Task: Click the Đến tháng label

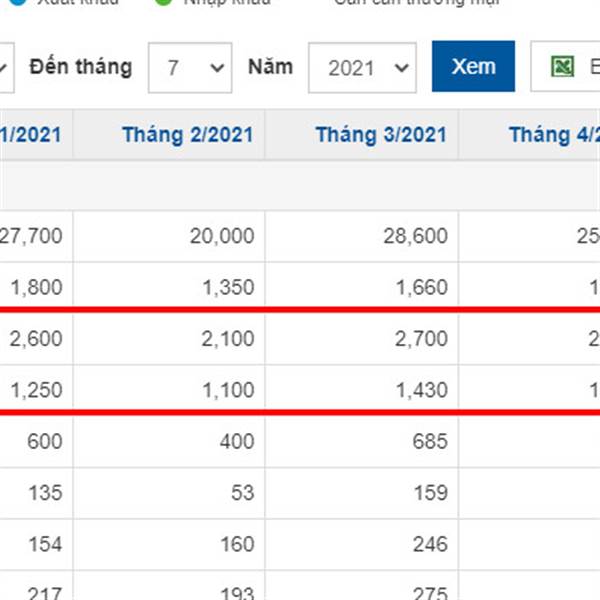Action: [81, 67]
